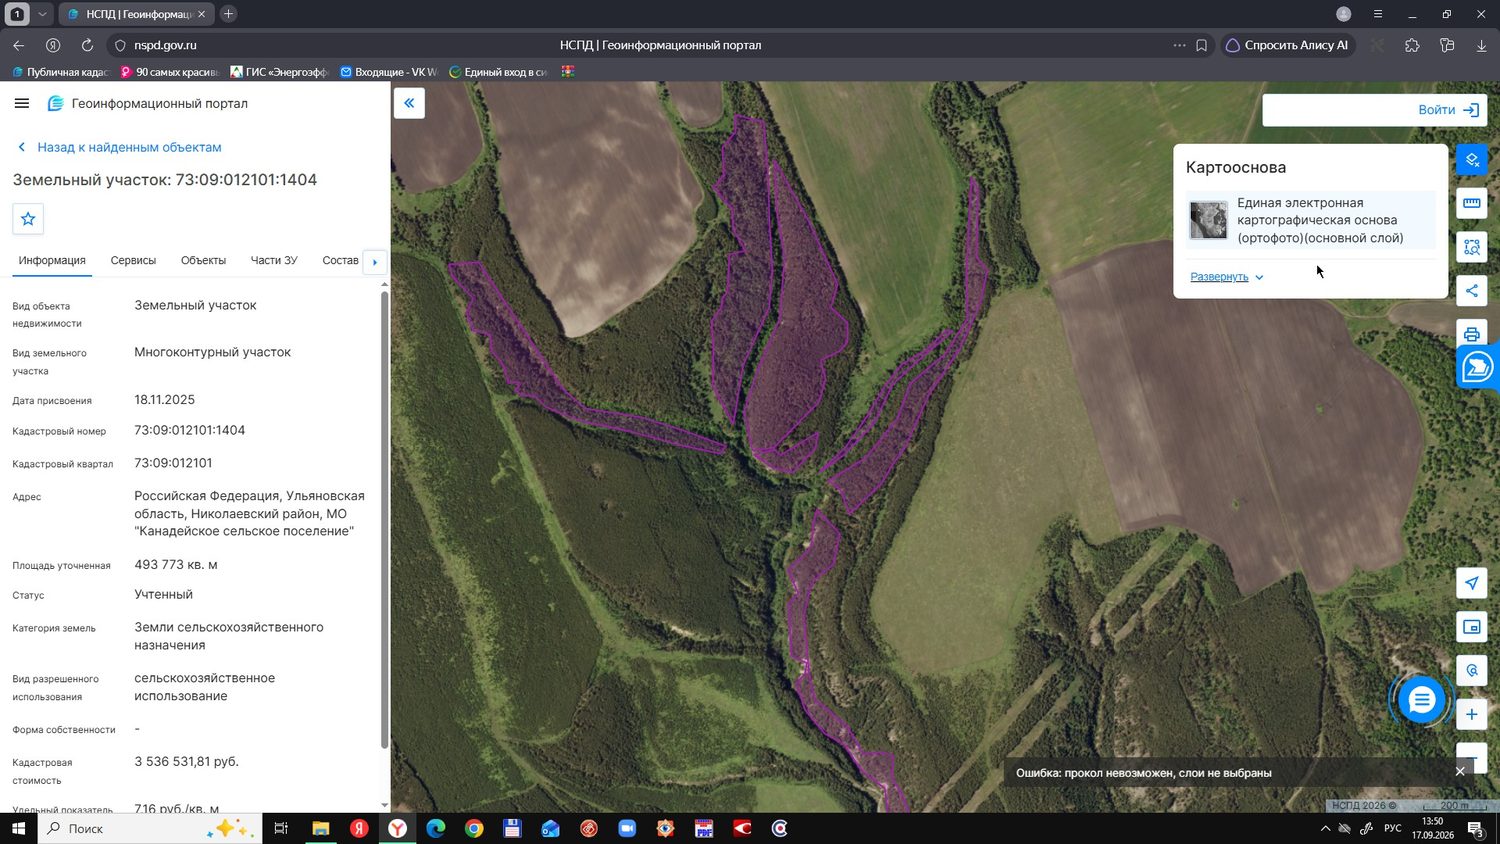Open Google Chrome from the taskbar

(x=474, y=828)
